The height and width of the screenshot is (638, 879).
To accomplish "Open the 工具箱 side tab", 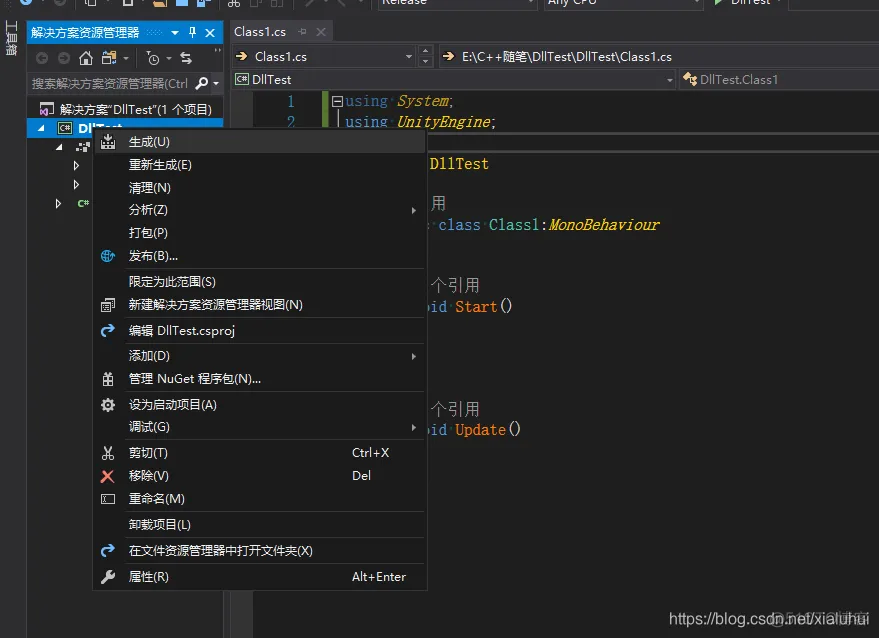I will click(x=12, y=39).
